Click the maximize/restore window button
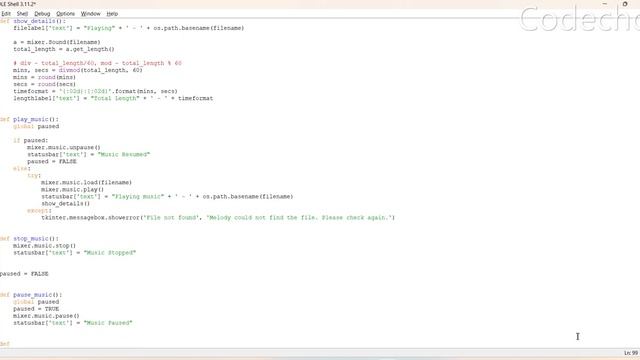This screenshot has height=360, width=640. point(625,4)
